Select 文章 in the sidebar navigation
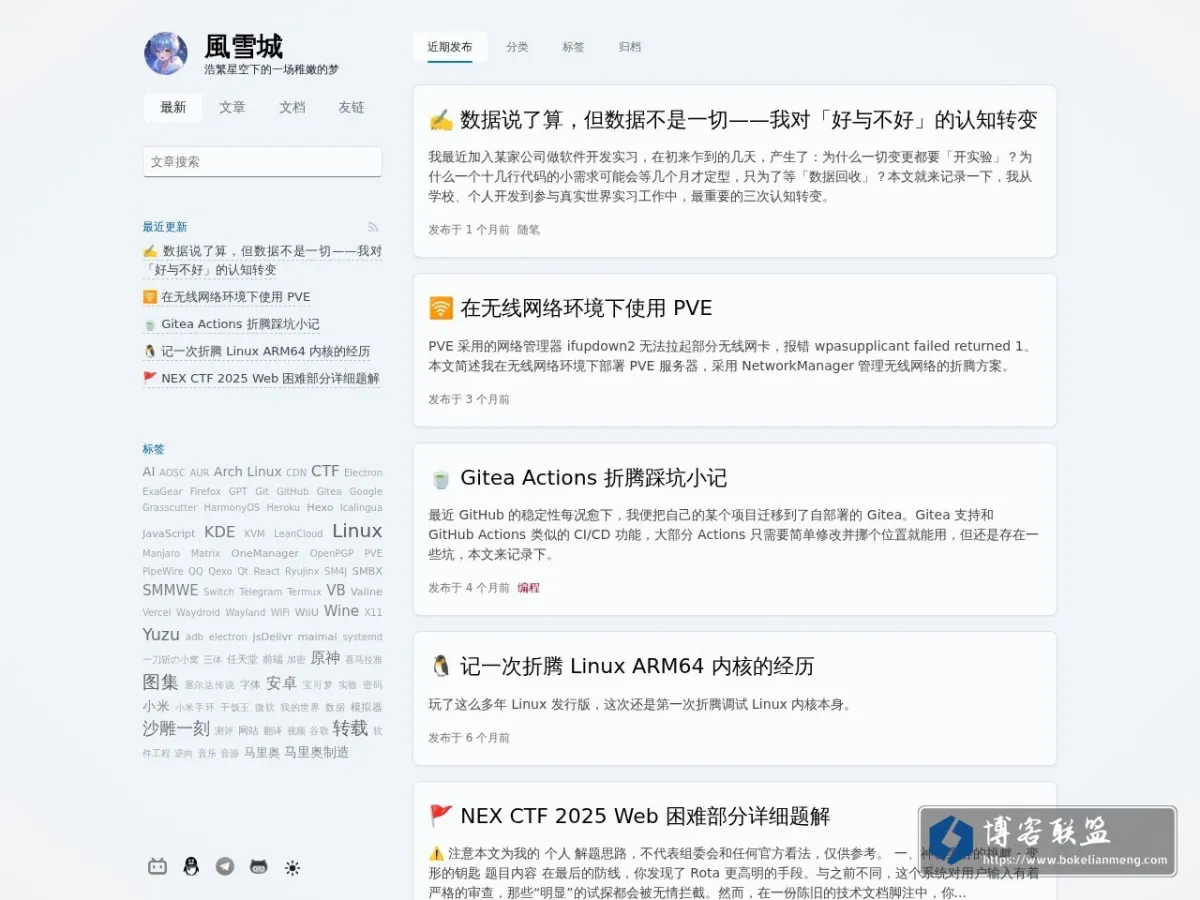The image size is (1200, 900). click(233, 107)
